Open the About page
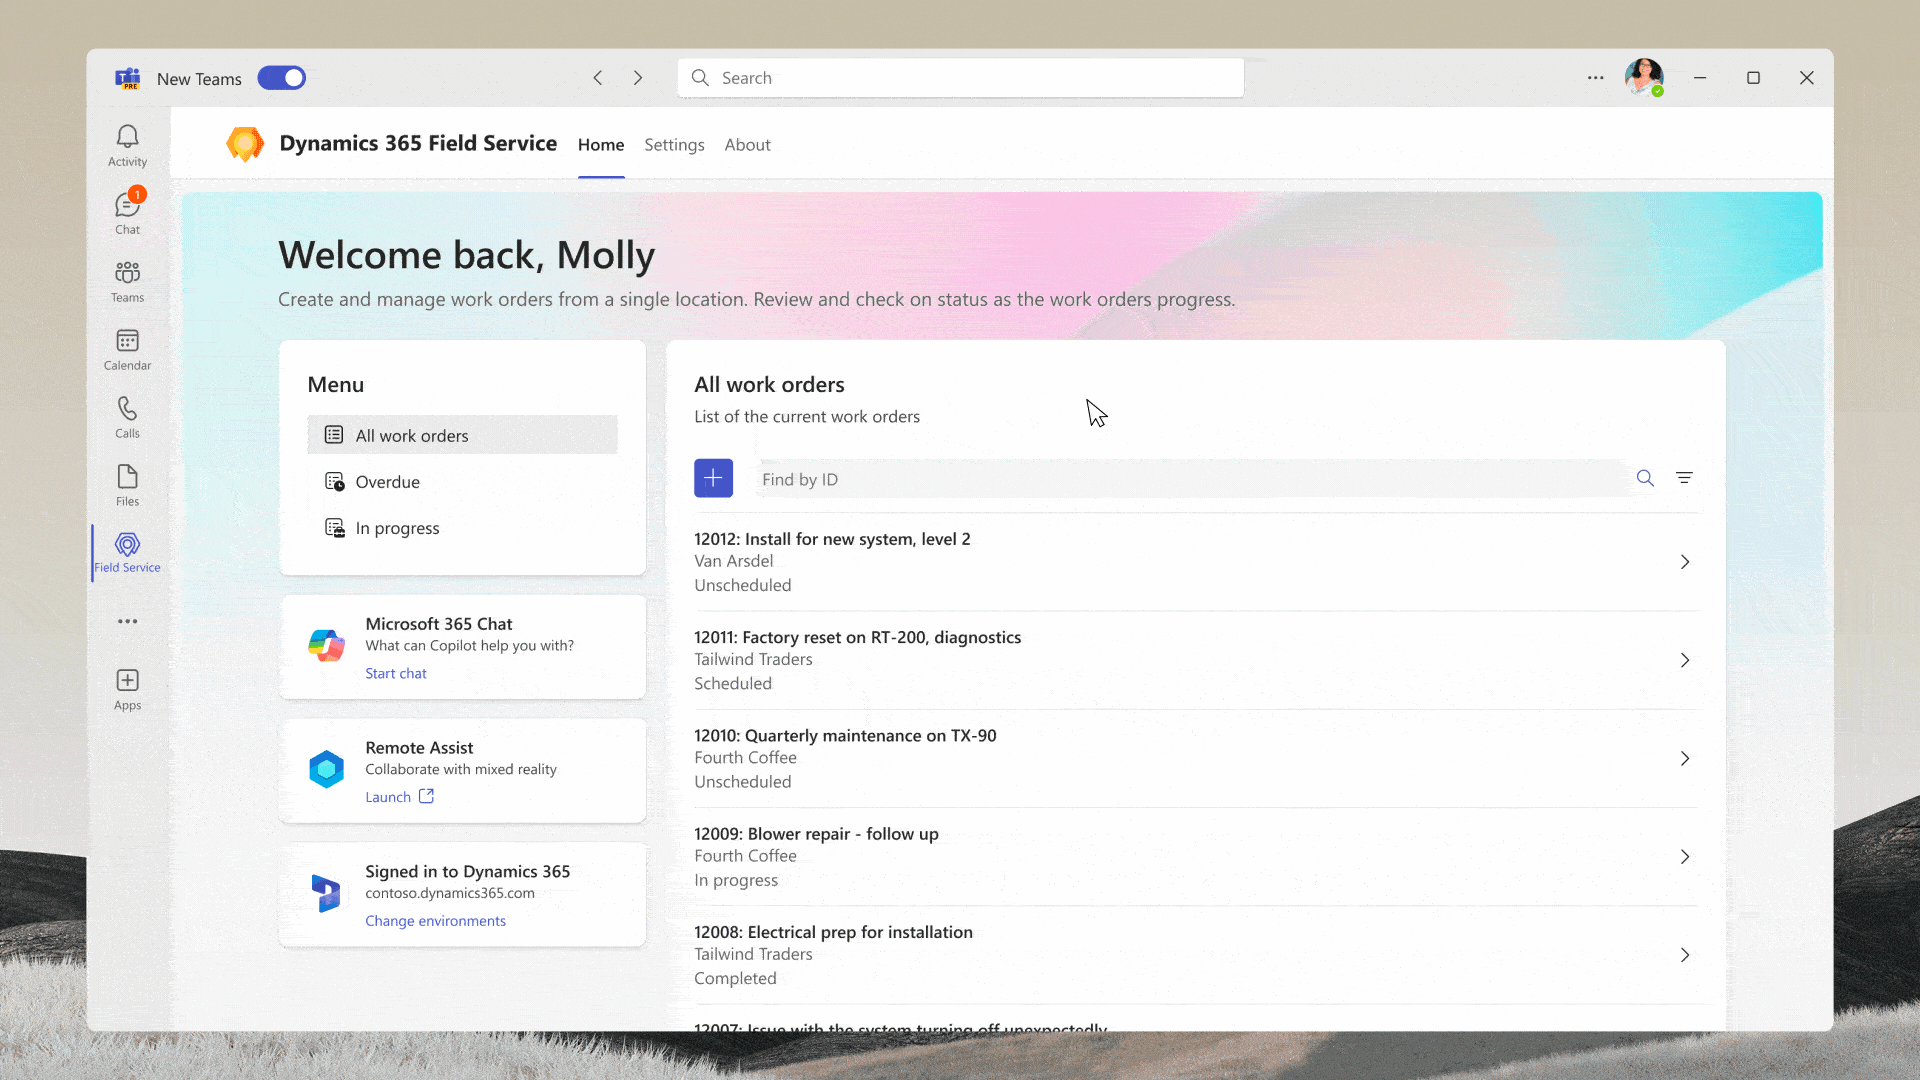This screenshot has height=1080, width=1920. [x=747, y=144]
